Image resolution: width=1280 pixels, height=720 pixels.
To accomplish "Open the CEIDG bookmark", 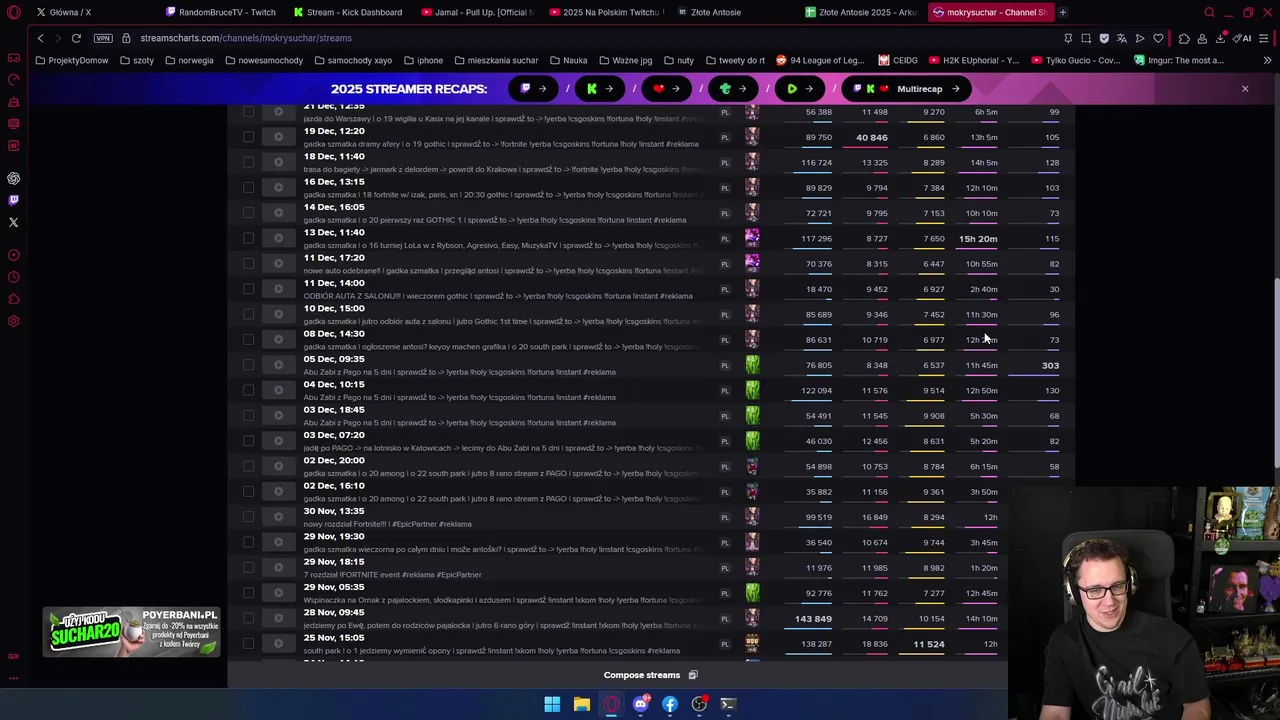I will 898,60.
